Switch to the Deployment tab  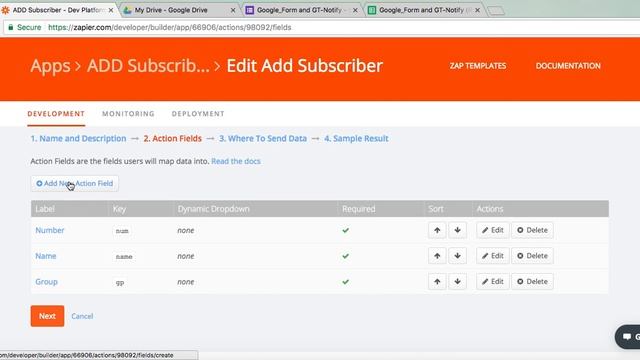(x=198, y=114)
